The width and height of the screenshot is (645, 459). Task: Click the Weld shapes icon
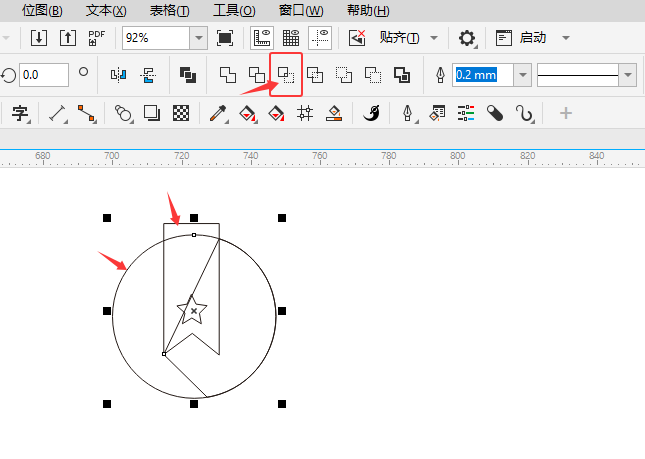pos(228,75)
